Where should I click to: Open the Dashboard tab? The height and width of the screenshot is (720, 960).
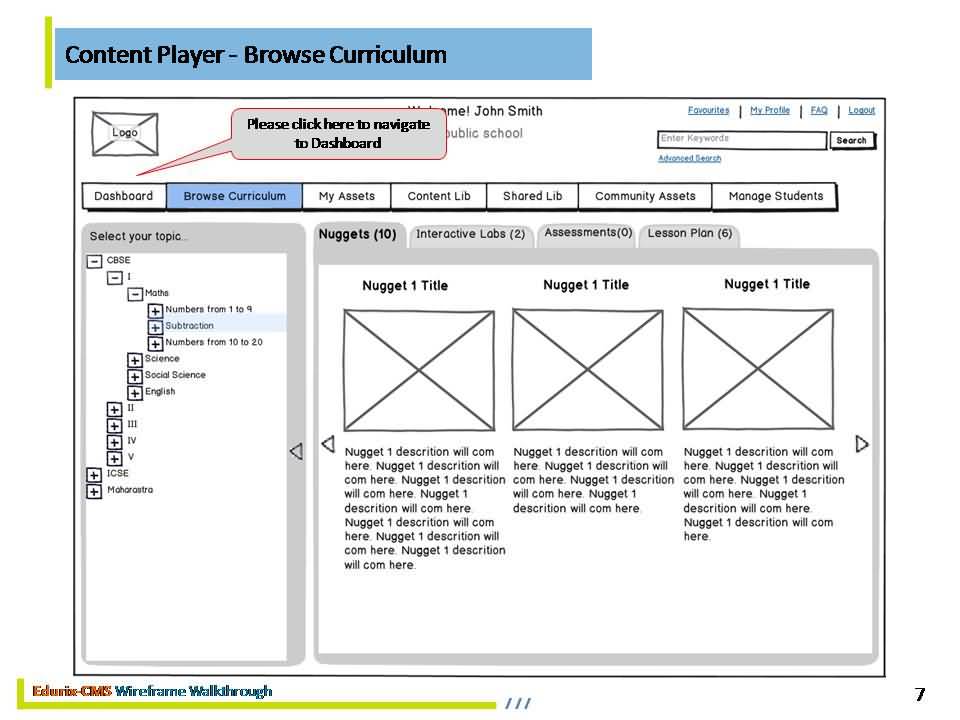coord(124,196)
